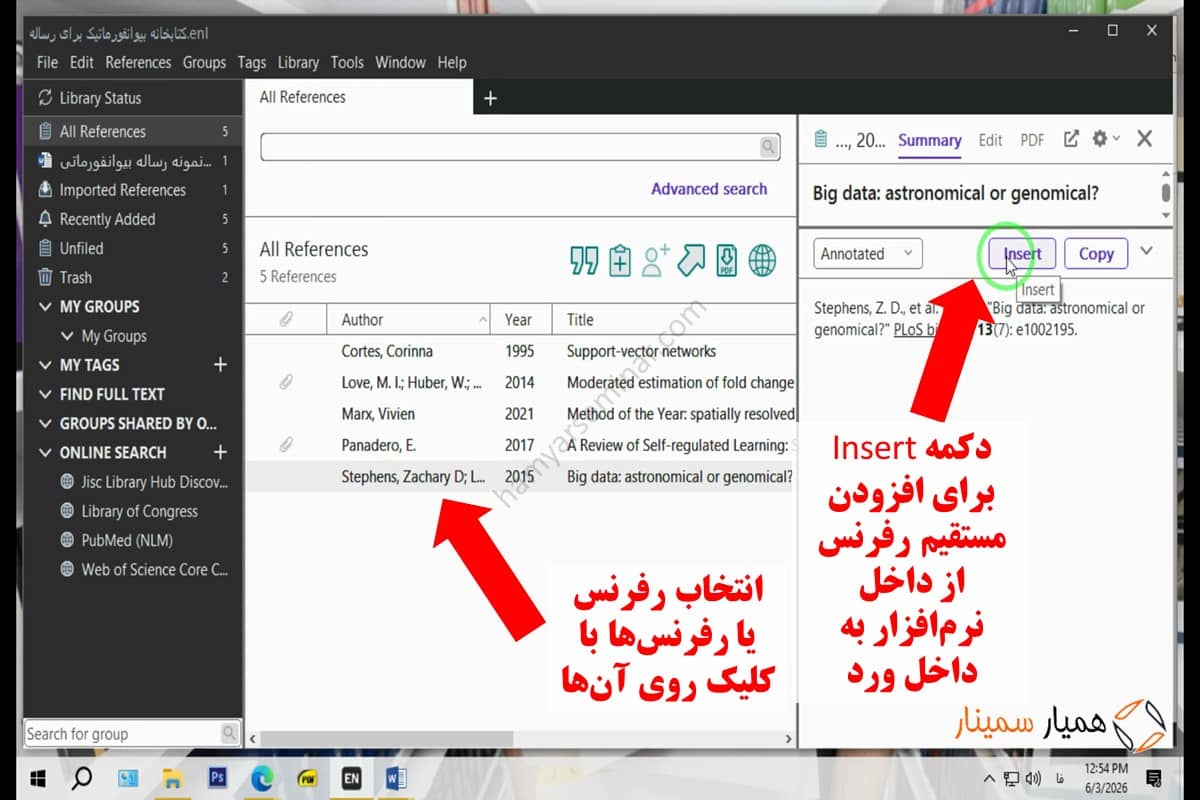Collapse the ONLINE SEARCH section
Viewport: 1200px width, 800px height.
[44, 452]
